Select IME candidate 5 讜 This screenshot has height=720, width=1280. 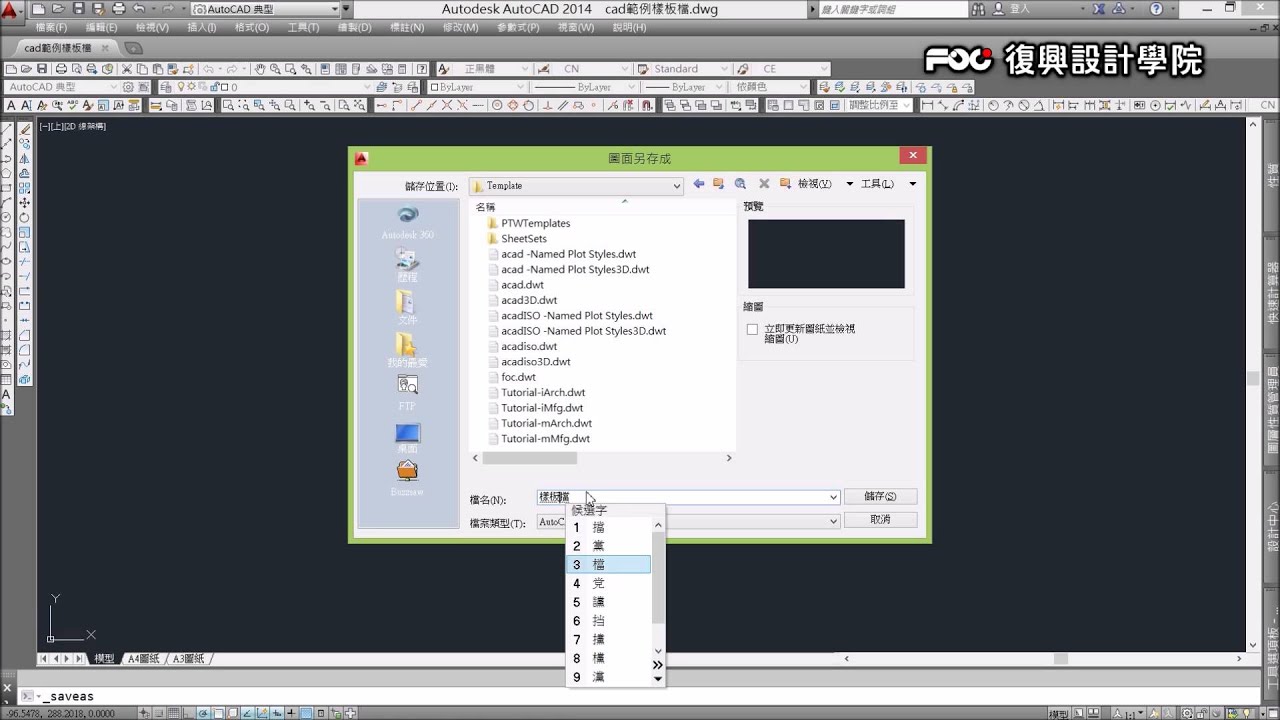click(x=608, y=602)
